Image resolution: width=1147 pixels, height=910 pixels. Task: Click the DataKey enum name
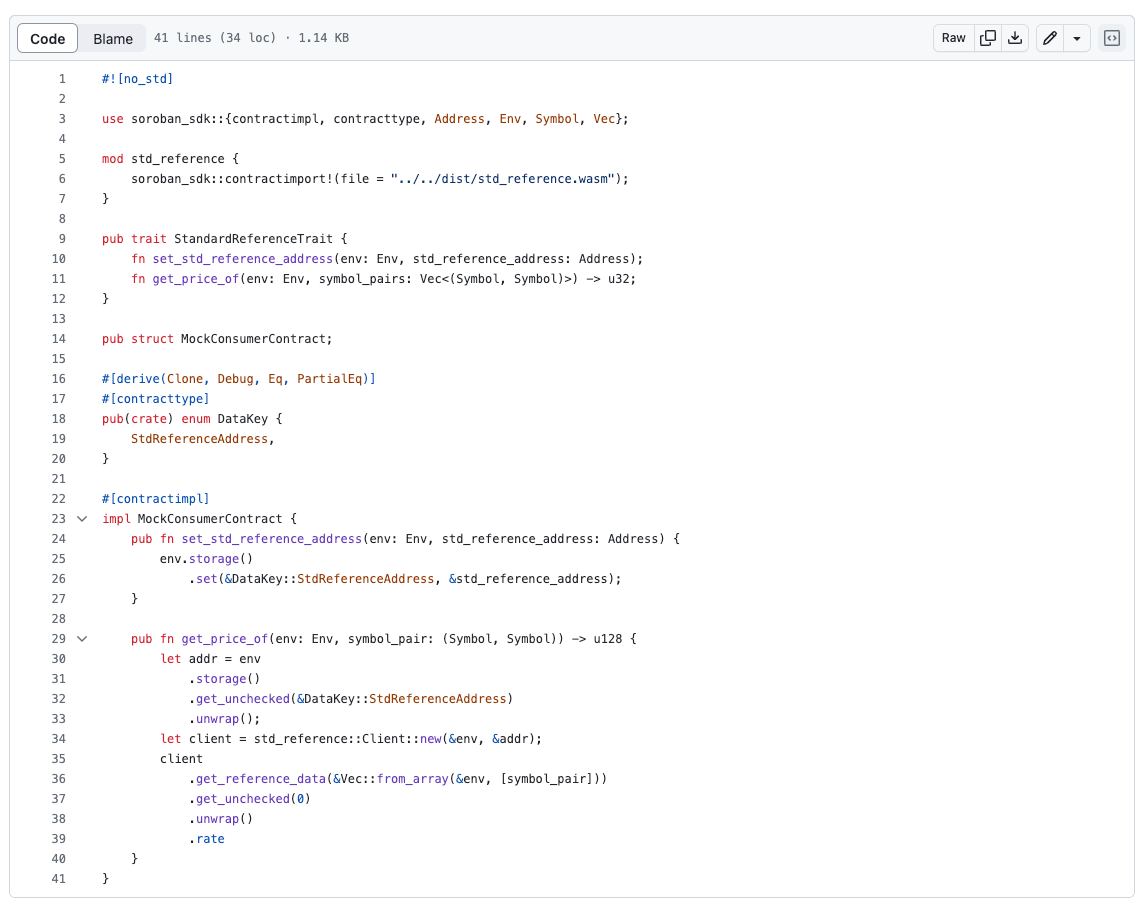(x=243, y=418)
